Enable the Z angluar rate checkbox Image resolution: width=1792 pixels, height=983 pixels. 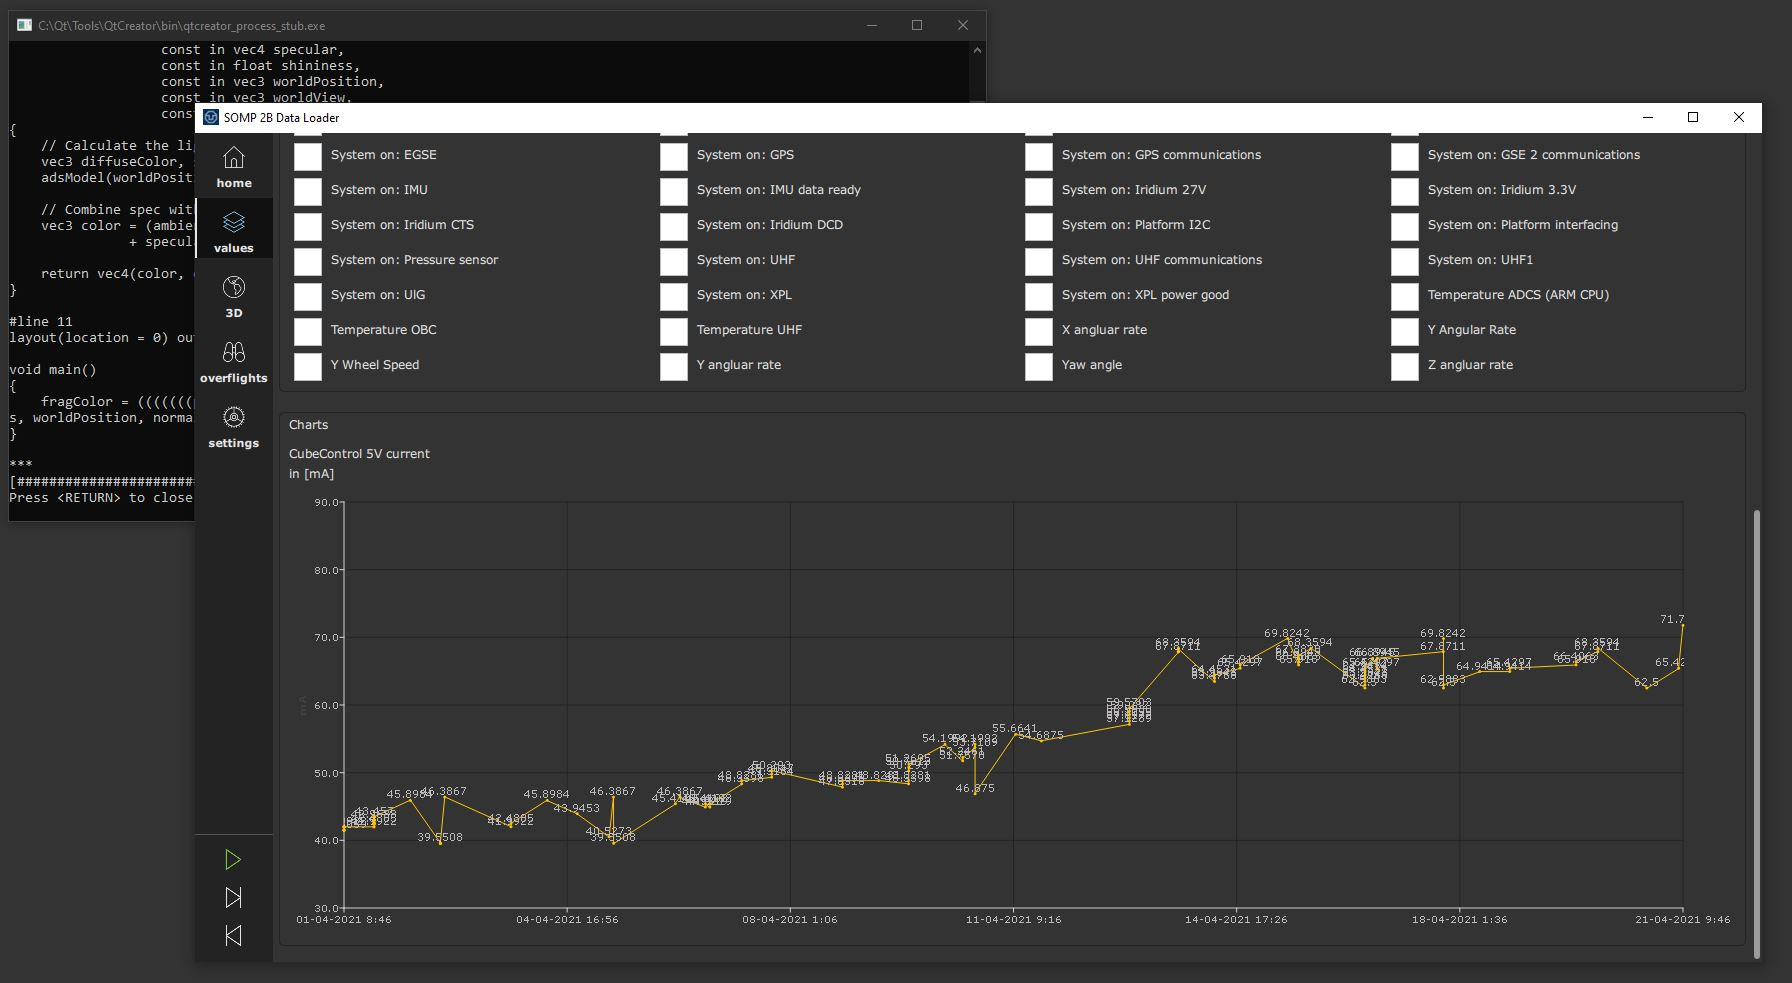pos(1405,366)
